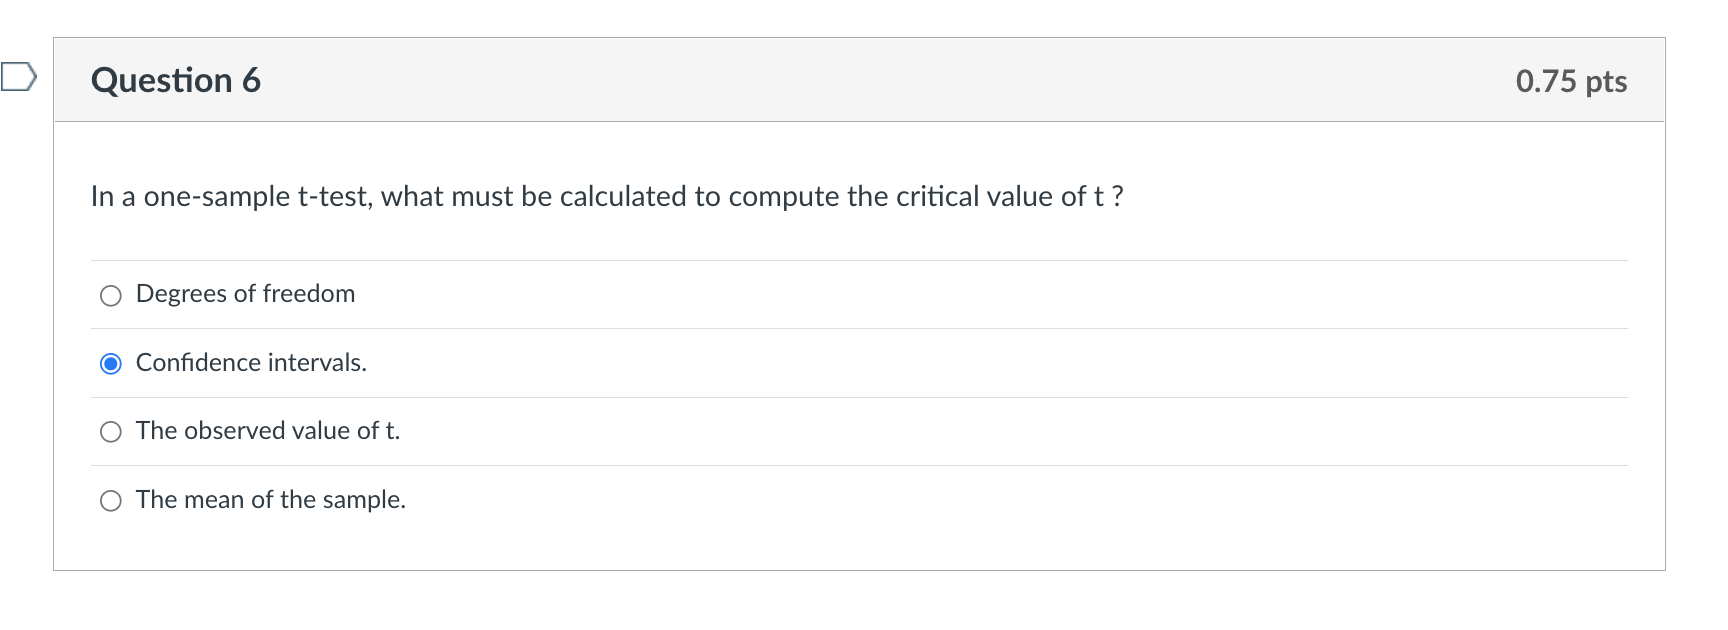Click the '0.75 pts' label

pos(1571,81)
